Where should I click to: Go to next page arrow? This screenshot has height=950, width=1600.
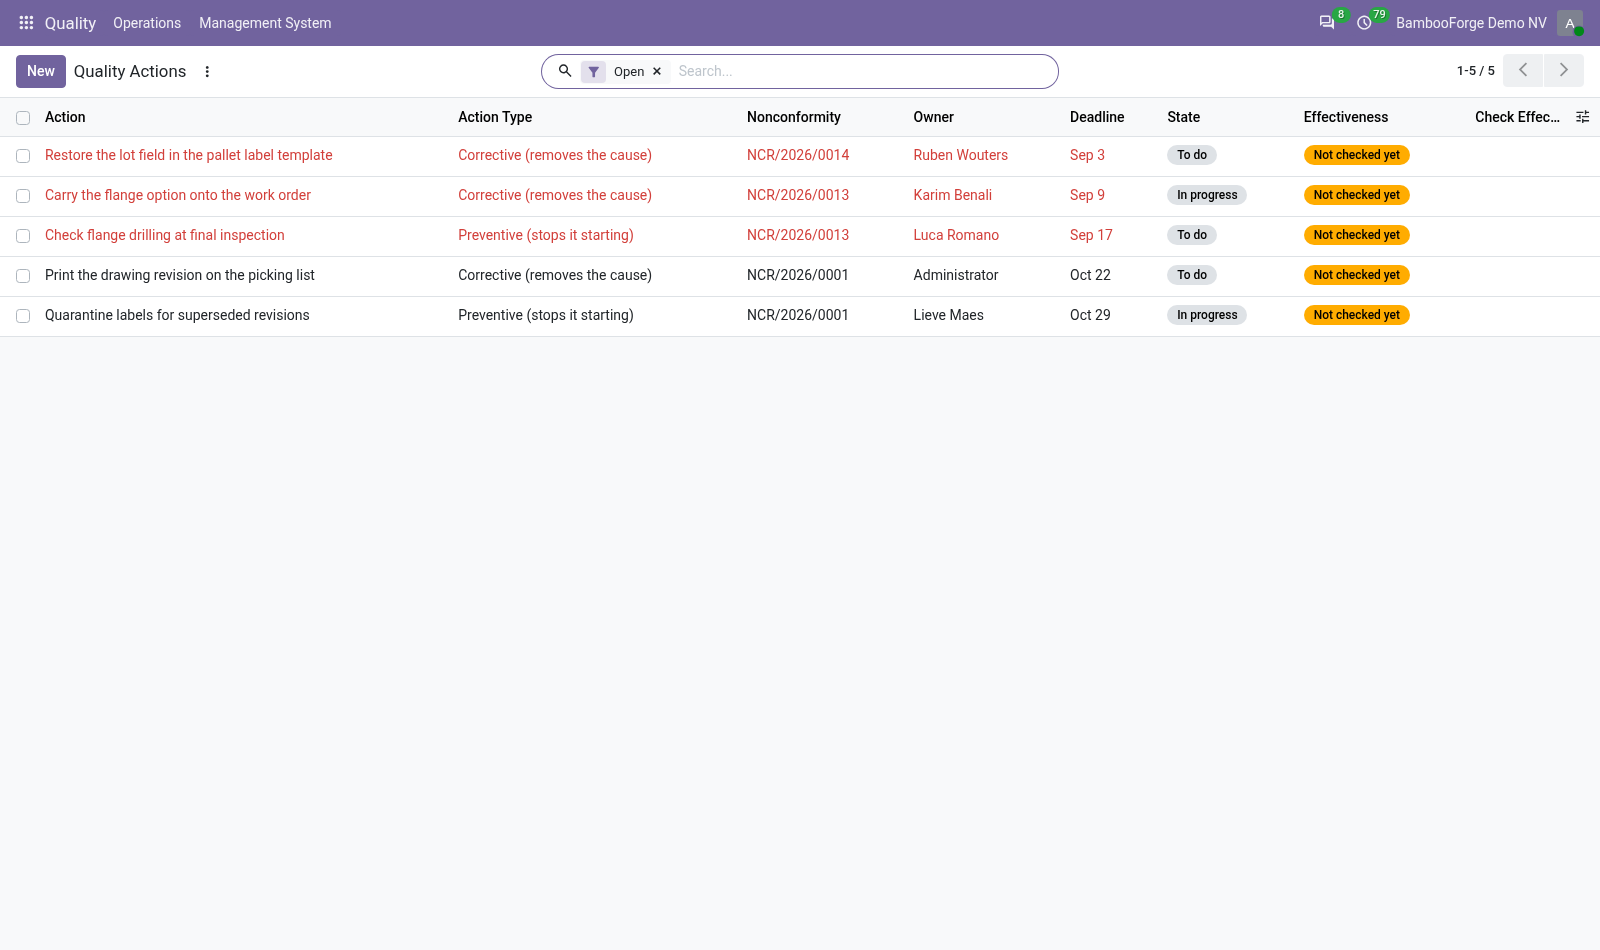1564,70
